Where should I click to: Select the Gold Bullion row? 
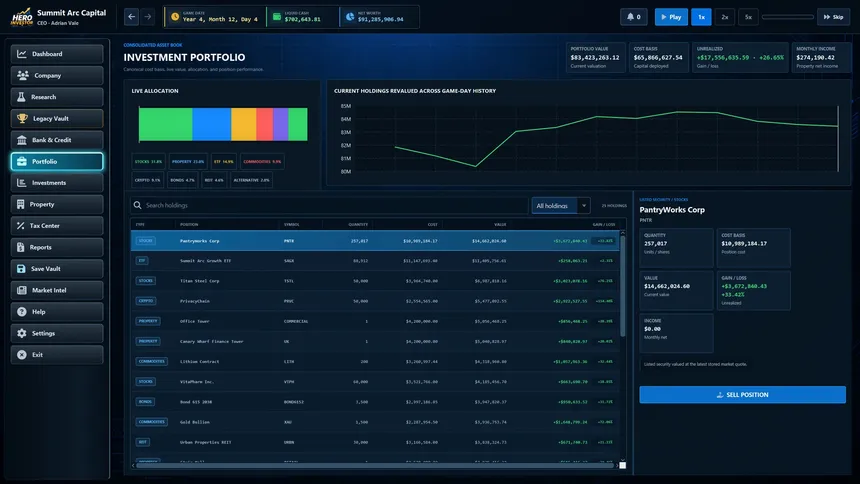(375, 422)
